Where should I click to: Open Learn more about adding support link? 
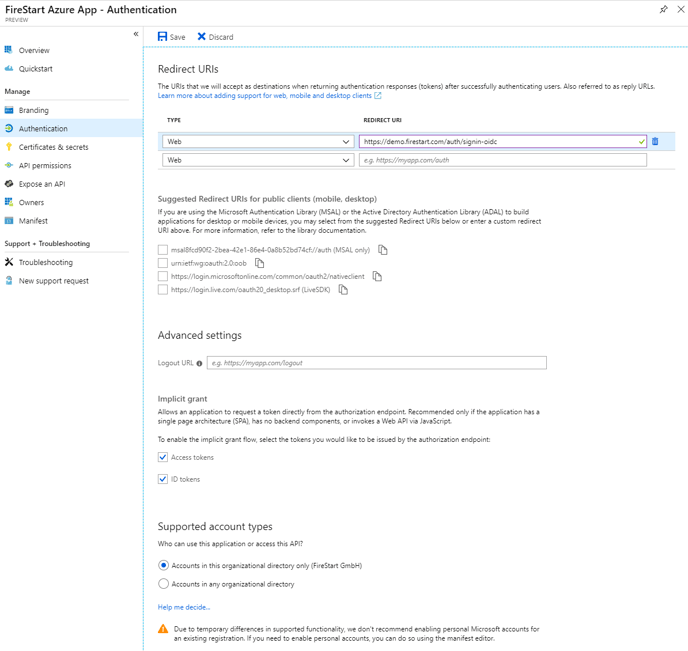click(x=265, y=96)
